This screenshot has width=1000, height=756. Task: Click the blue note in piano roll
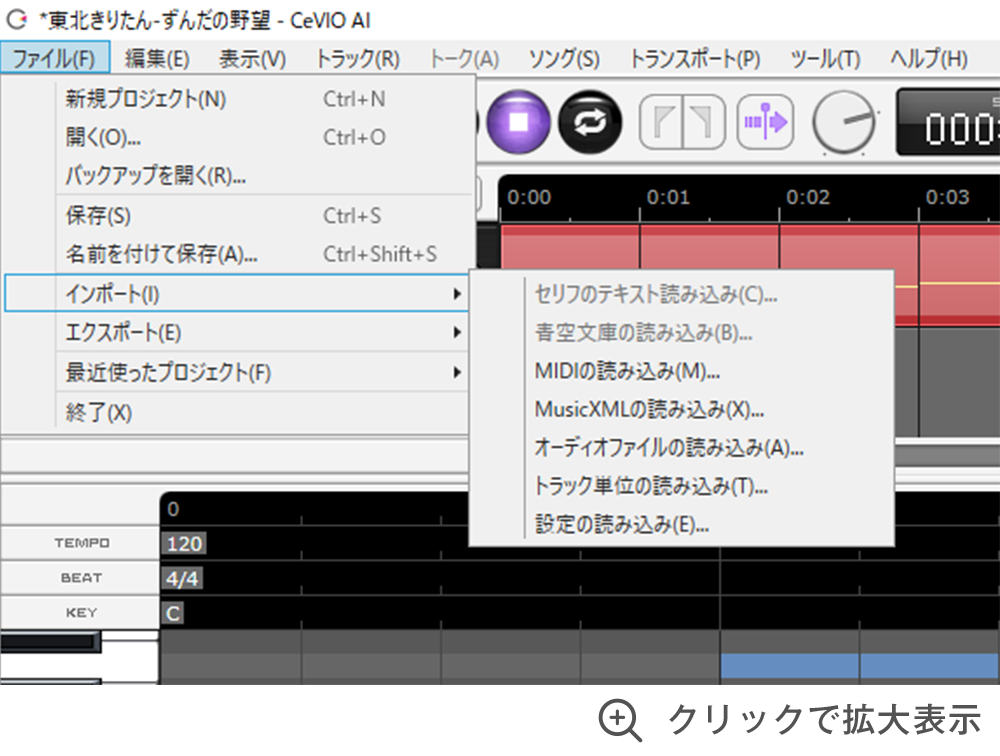pyautogui.click(x=860, y=665)
